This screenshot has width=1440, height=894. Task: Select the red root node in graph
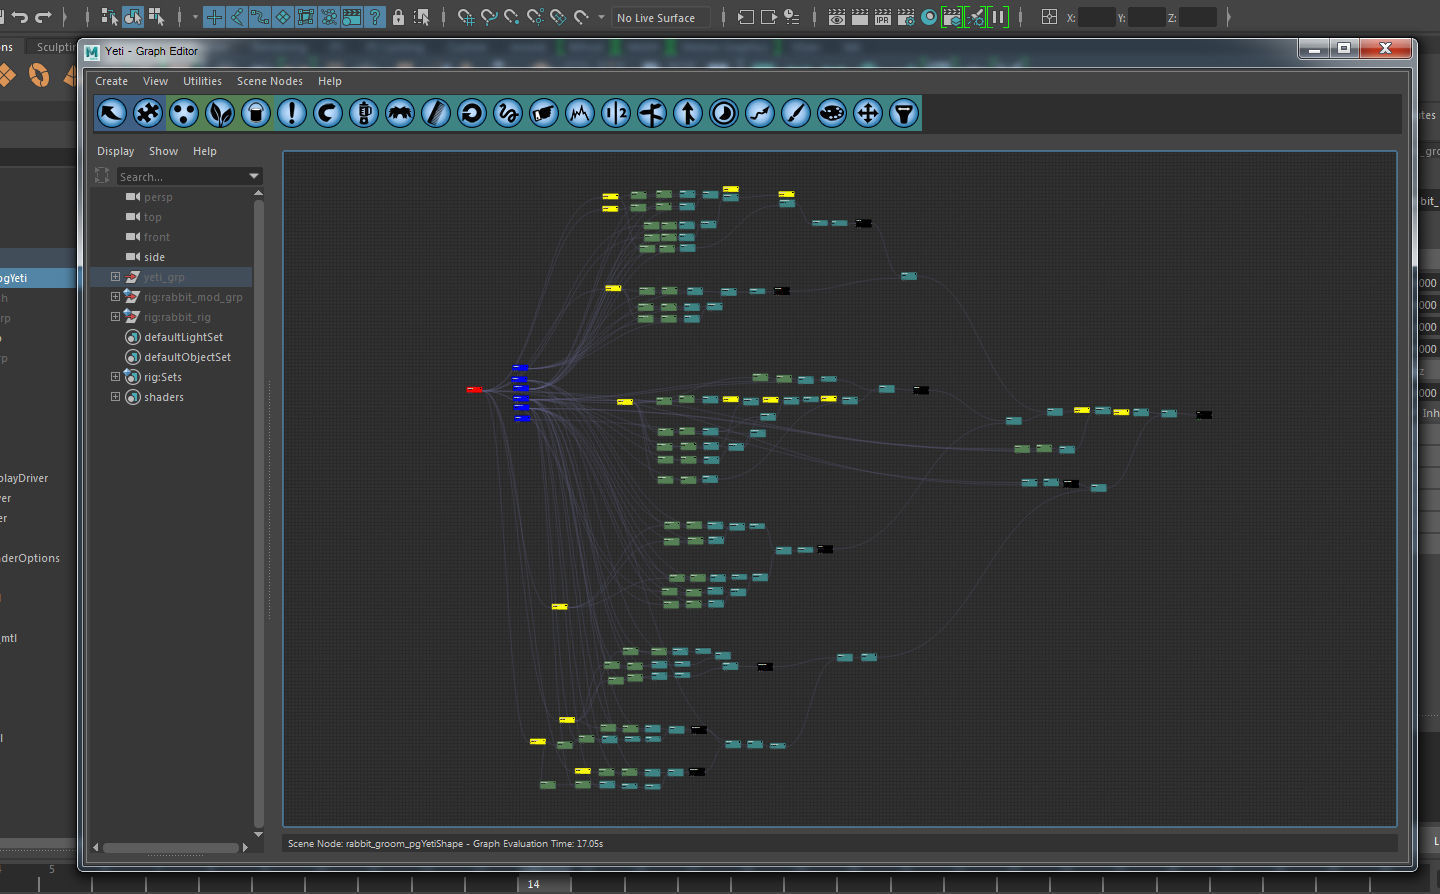click(x=474, y=390)
